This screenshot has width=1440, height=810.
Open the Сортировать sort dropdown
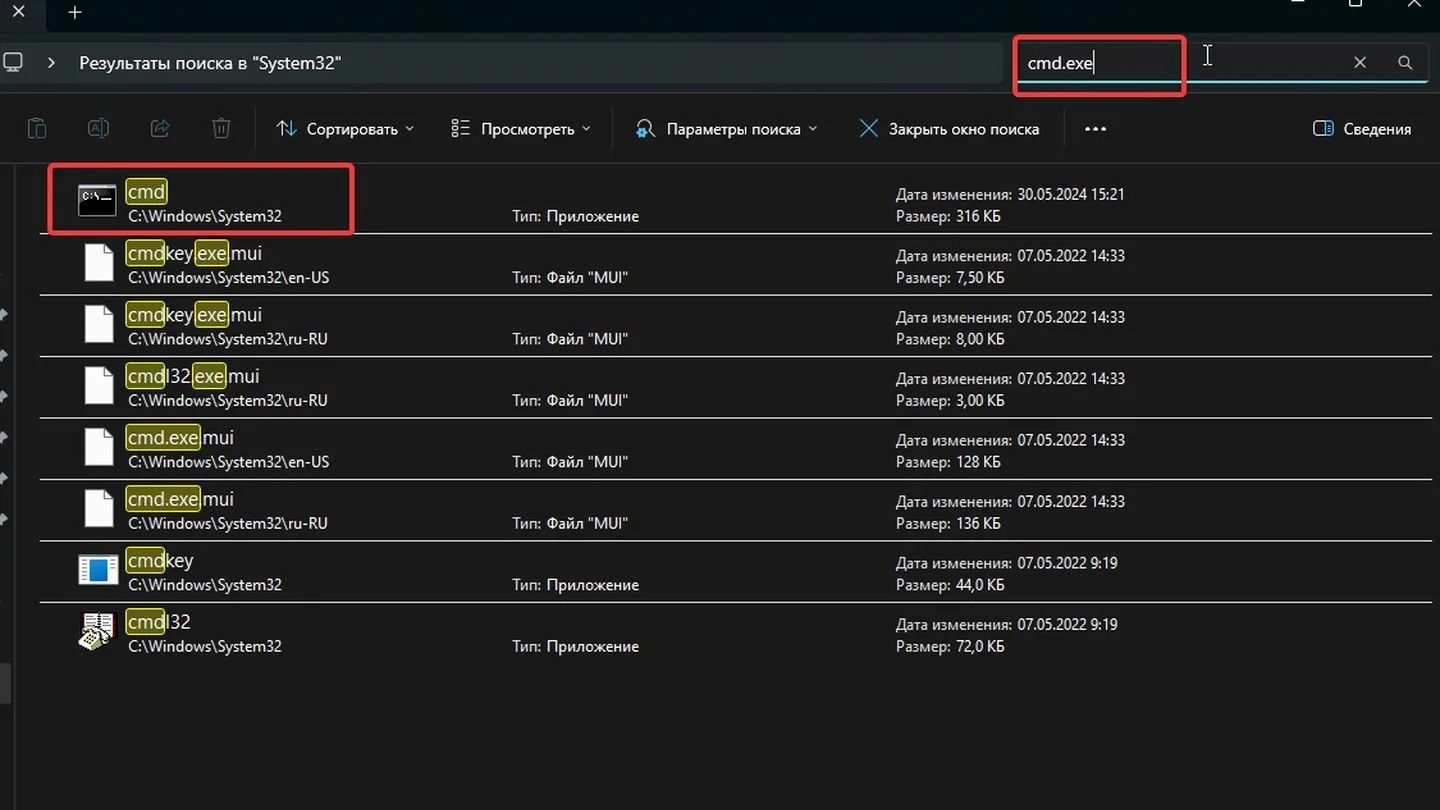click(x=345, y=129)
